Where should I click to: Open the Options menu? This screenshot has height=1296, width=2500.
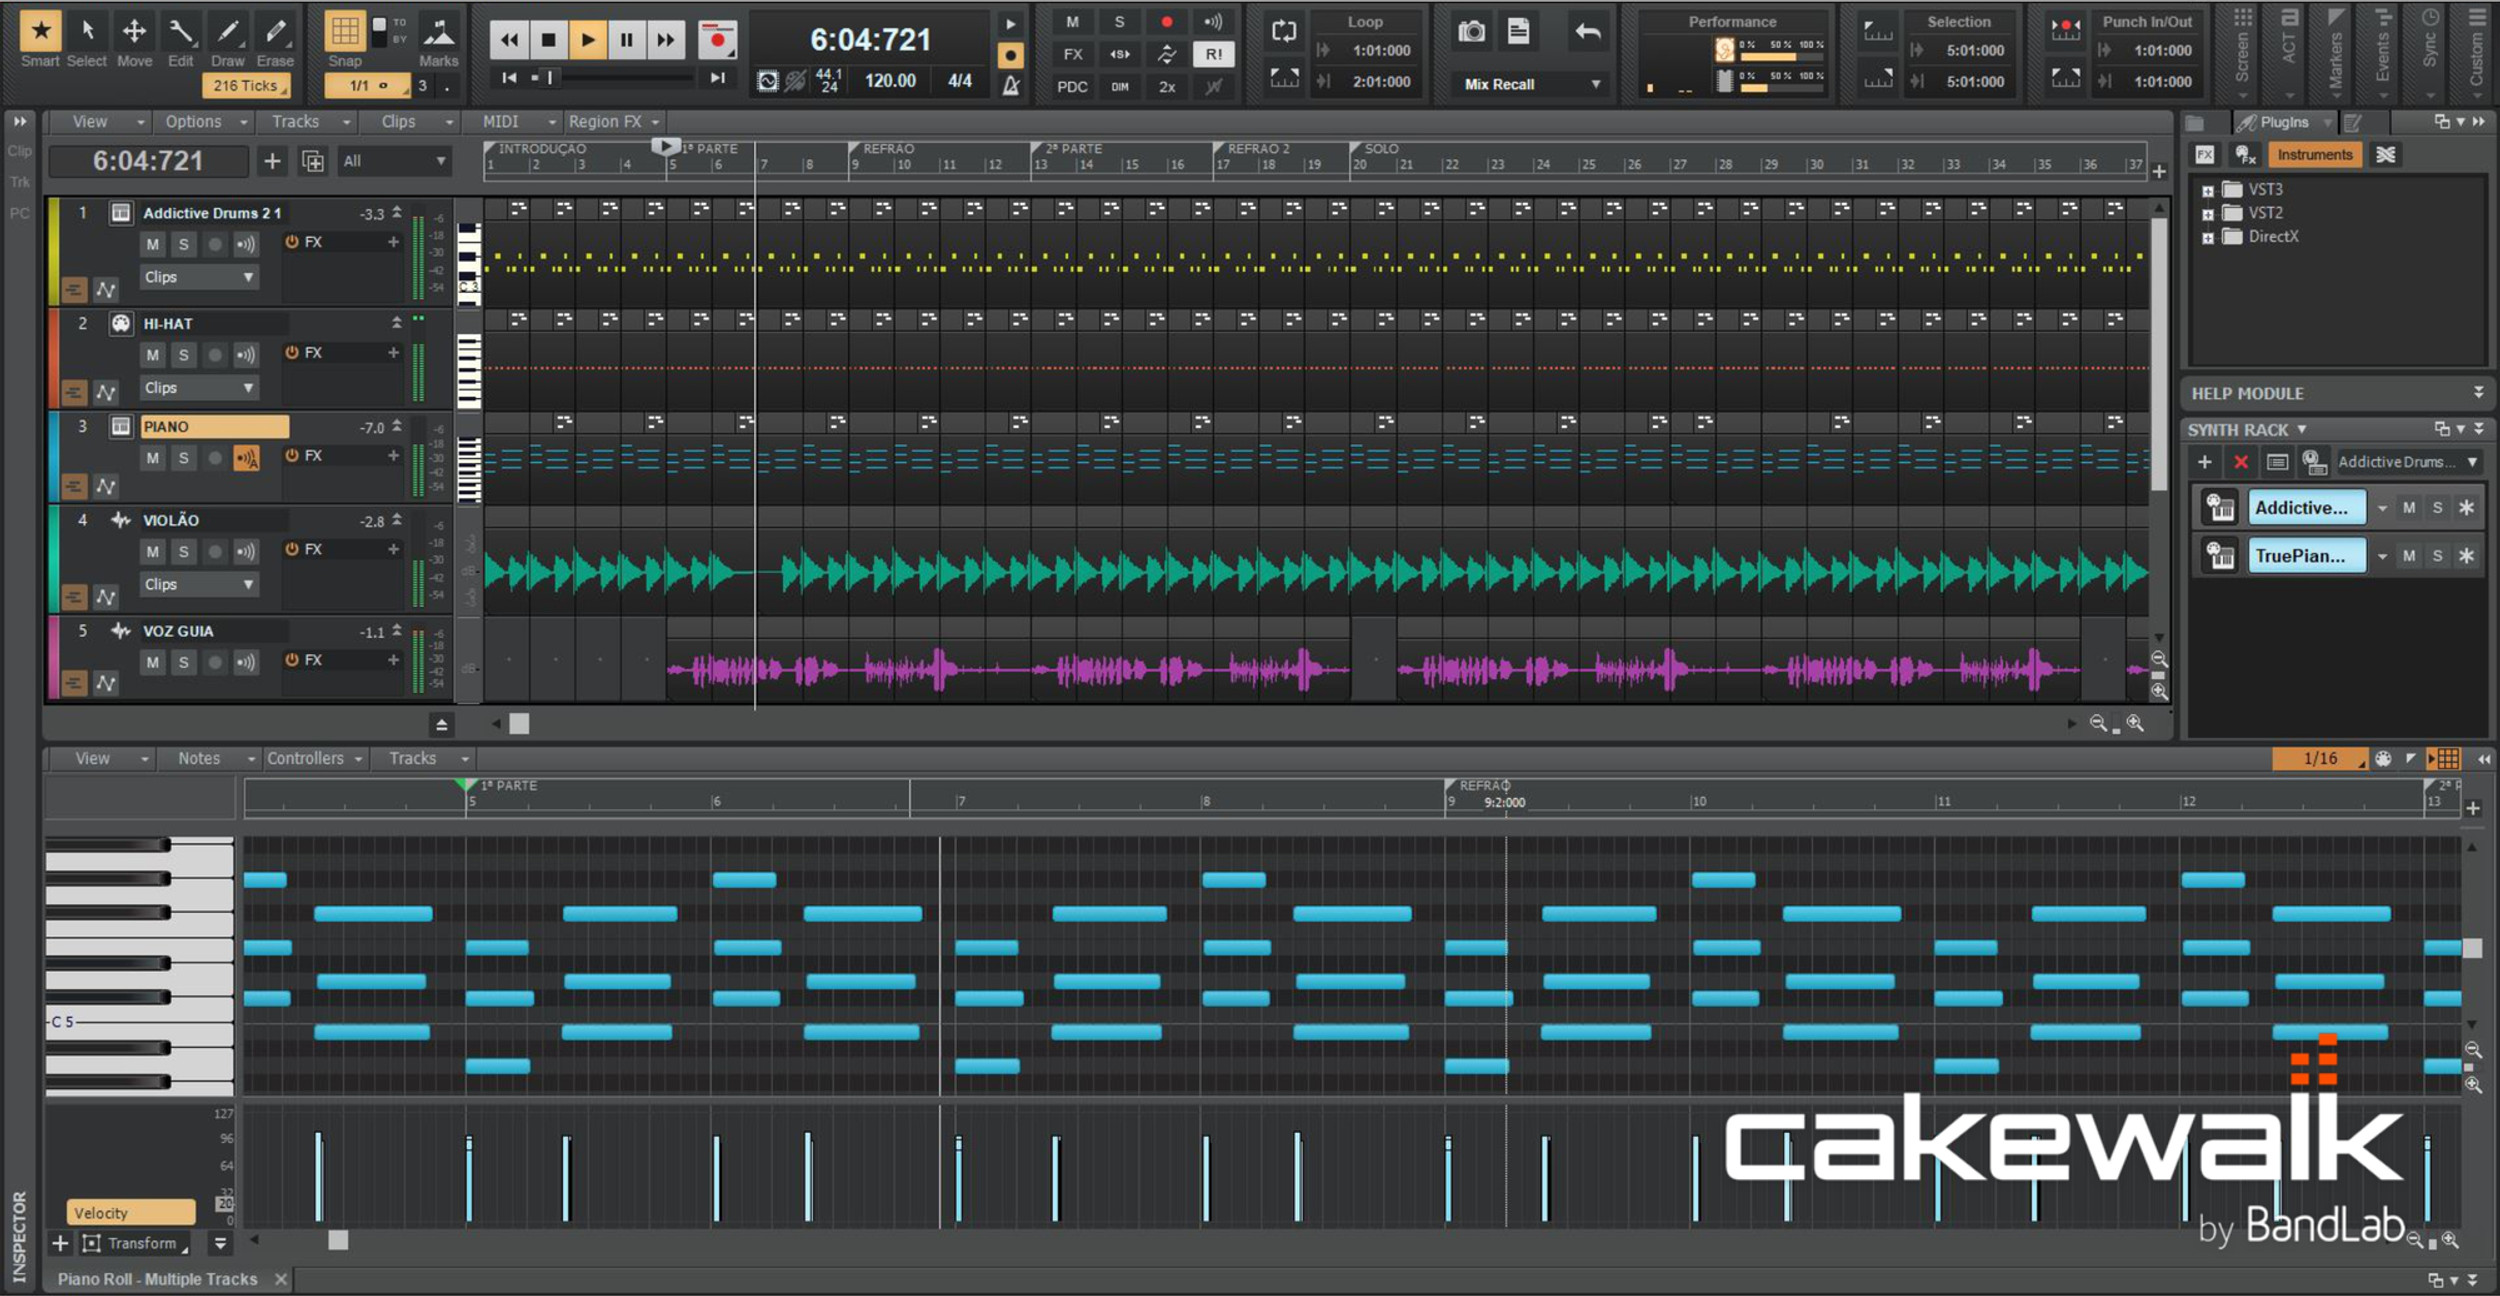coord(205,122)
